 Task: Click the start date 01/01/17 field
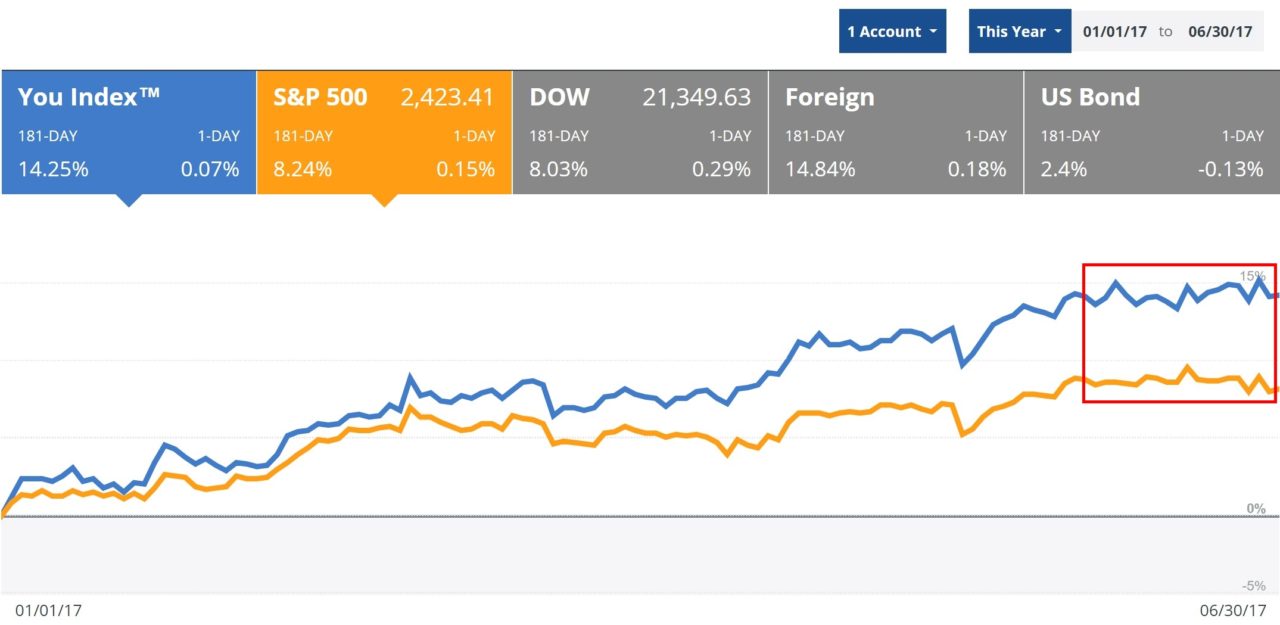click(1115, 32)
